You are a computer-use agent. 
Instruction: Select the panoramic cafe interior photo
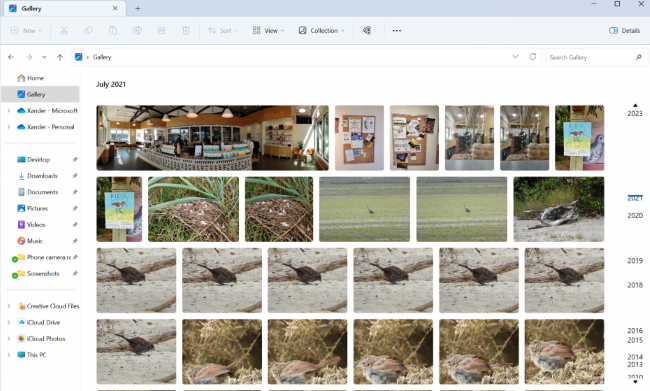(213, 138)
